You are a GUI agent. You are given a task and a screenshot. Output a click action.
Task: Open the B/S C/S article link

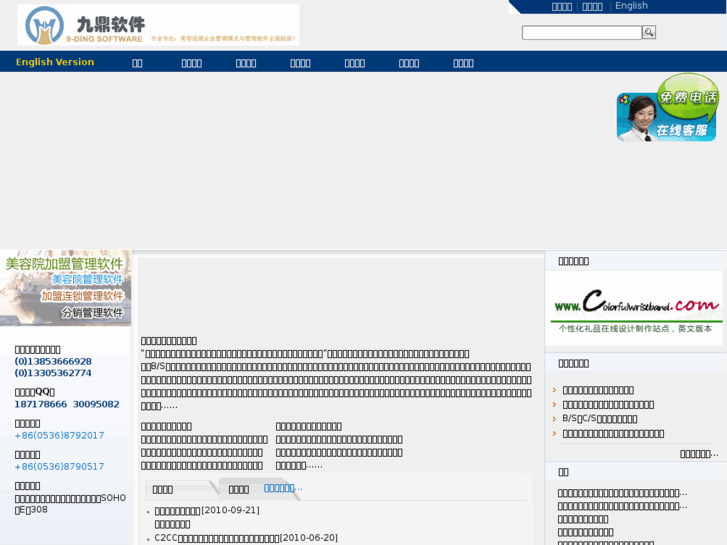[599, 419]
